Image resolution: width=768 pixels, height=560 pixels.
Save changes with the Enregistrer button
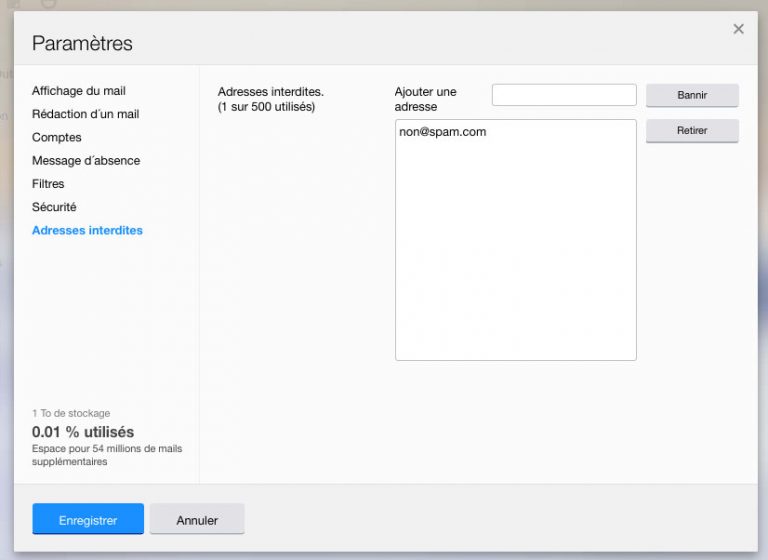88,520
